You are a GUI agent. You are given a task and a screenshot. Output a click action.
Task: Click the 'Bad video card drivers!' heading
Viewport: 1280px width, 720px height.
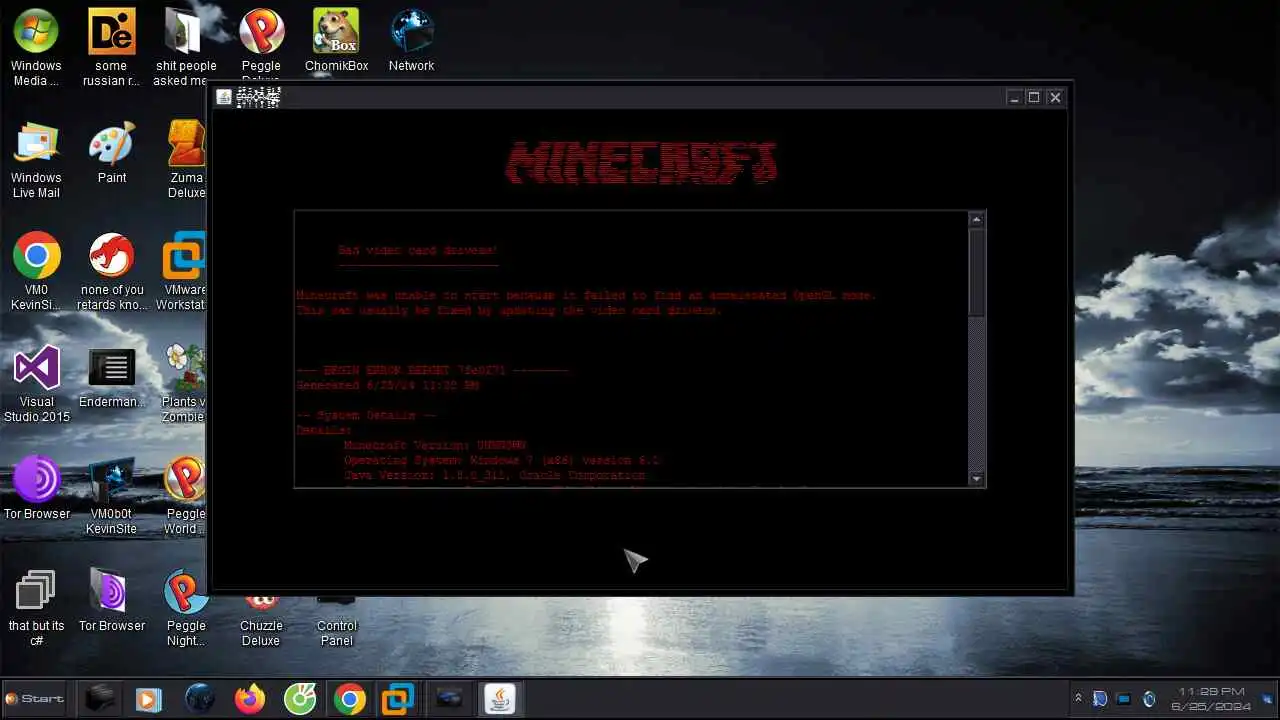click(x=417, y=250)
